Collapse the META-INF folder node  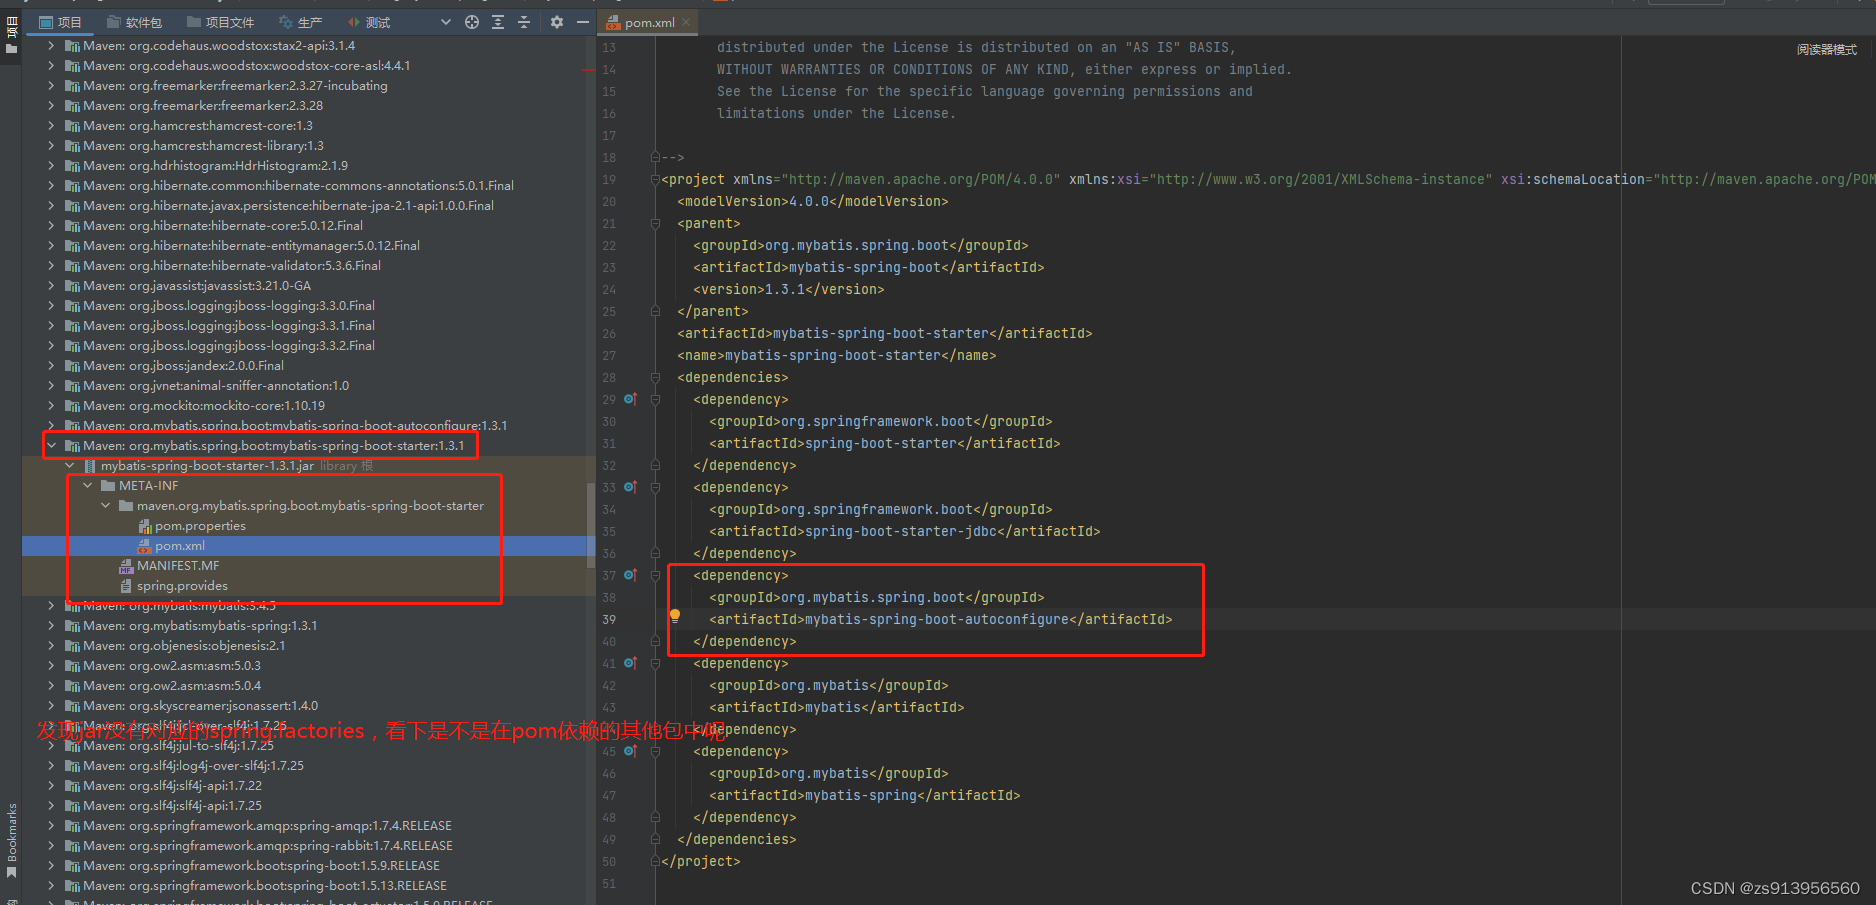coord(87,486)
